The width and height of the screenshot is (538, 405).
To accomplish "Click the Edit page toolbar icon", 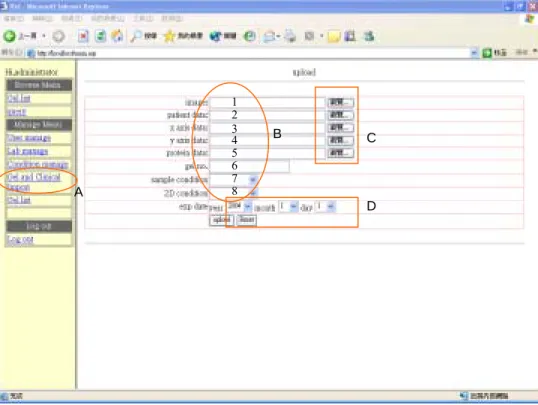I will [309, 36].
